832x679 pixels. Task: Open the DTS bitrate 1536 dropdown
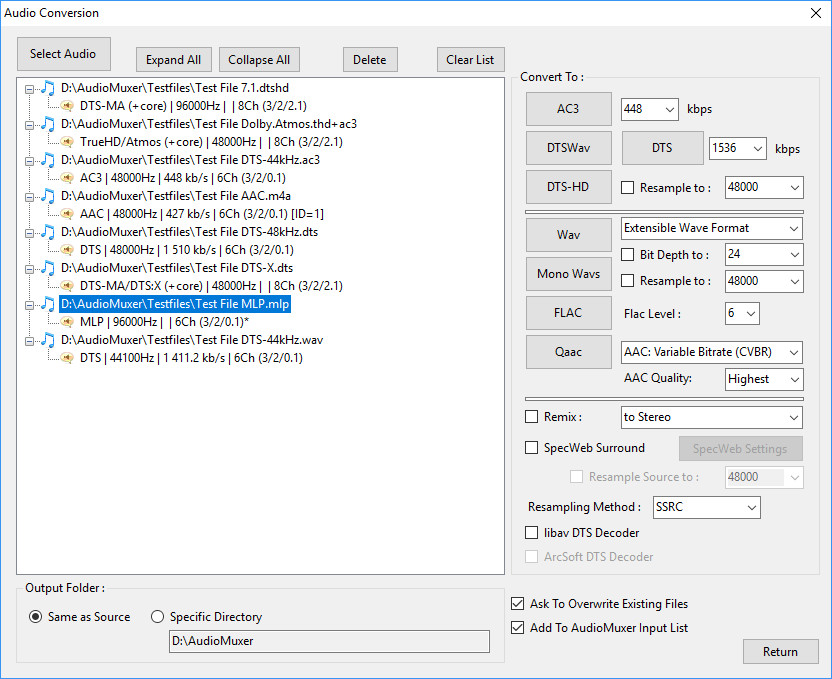coord(738,149)
